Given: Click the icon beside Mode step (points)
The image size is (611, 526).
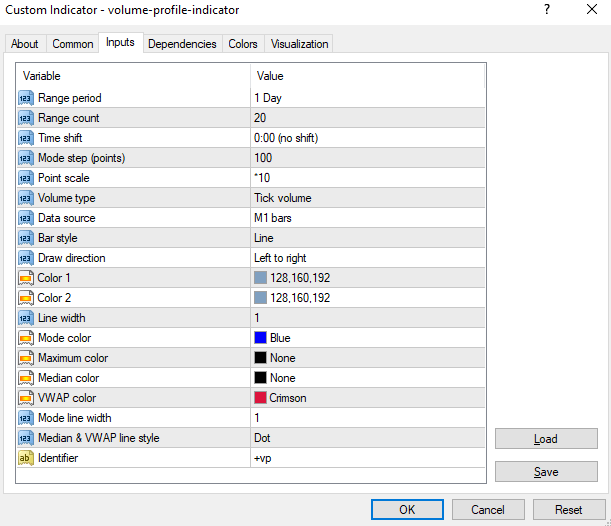Looking at the screenshot, I should 26,158.
